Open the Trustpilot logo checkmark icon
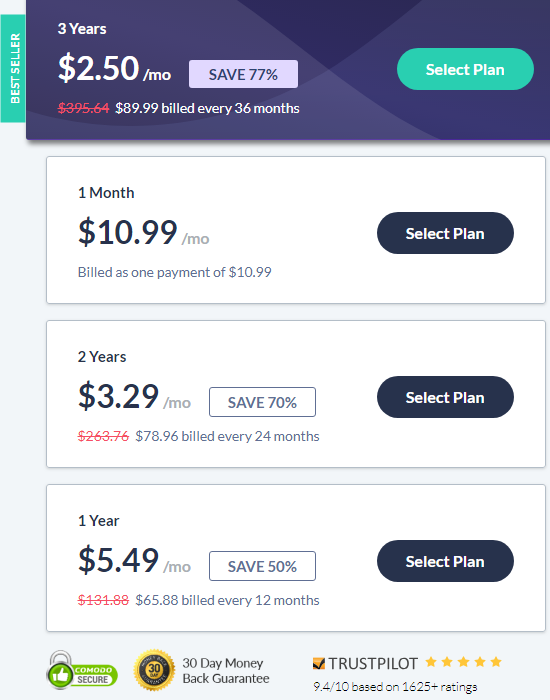This screenshot has height=700, width=550. 319,663
